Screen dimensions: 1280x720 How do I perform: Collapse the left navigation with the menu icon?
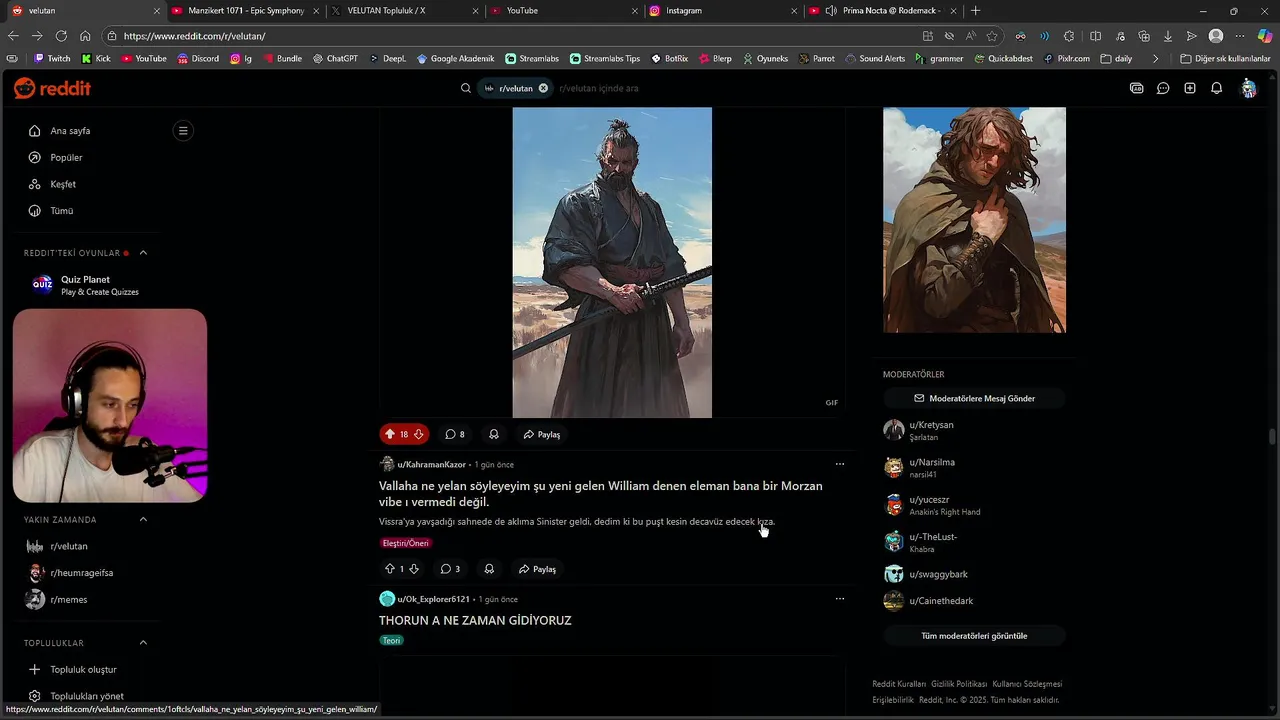pyautogui.click(x=182, y=130)
